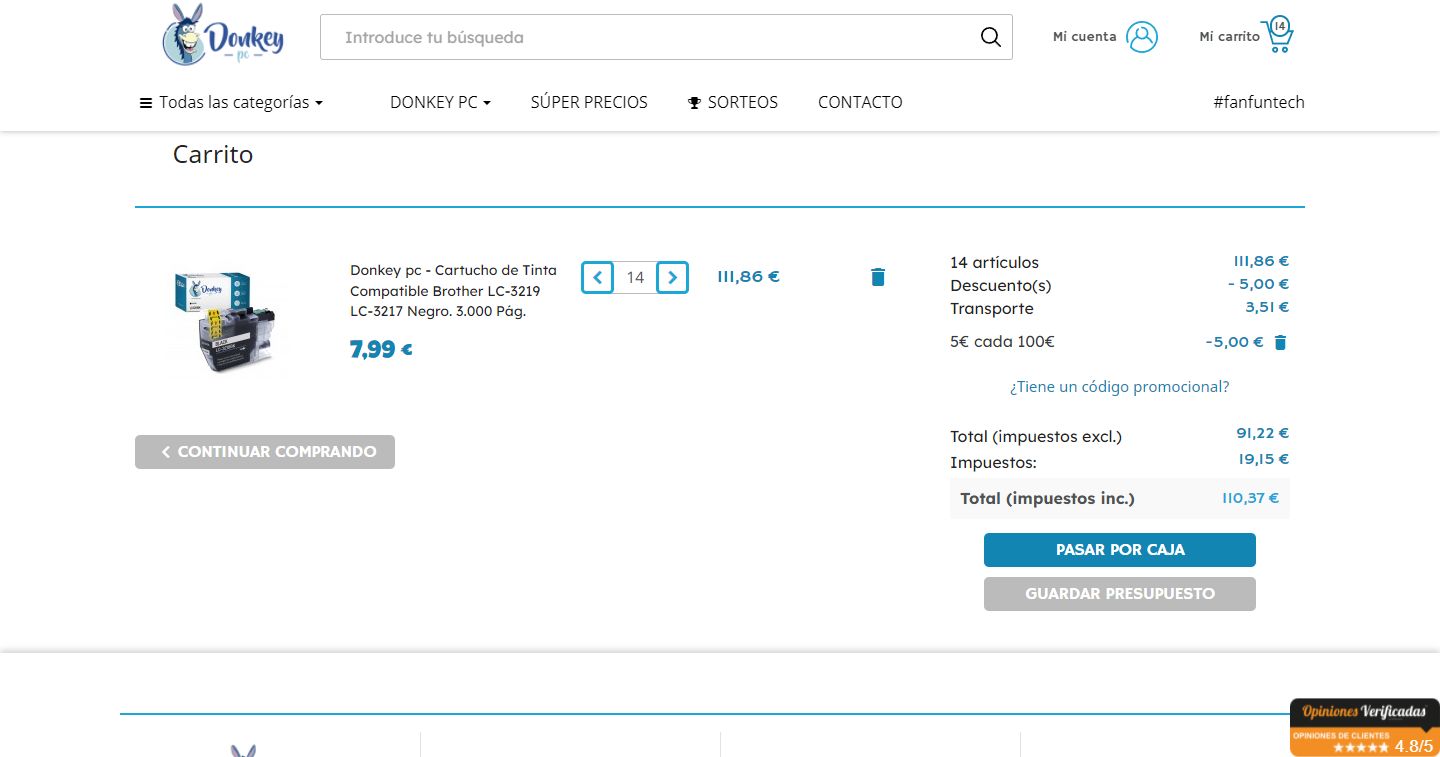The height and width of the screenshot is (757, 1440).
Task: Open the DONKEY PC dropdown
Action: coord(440,102)
